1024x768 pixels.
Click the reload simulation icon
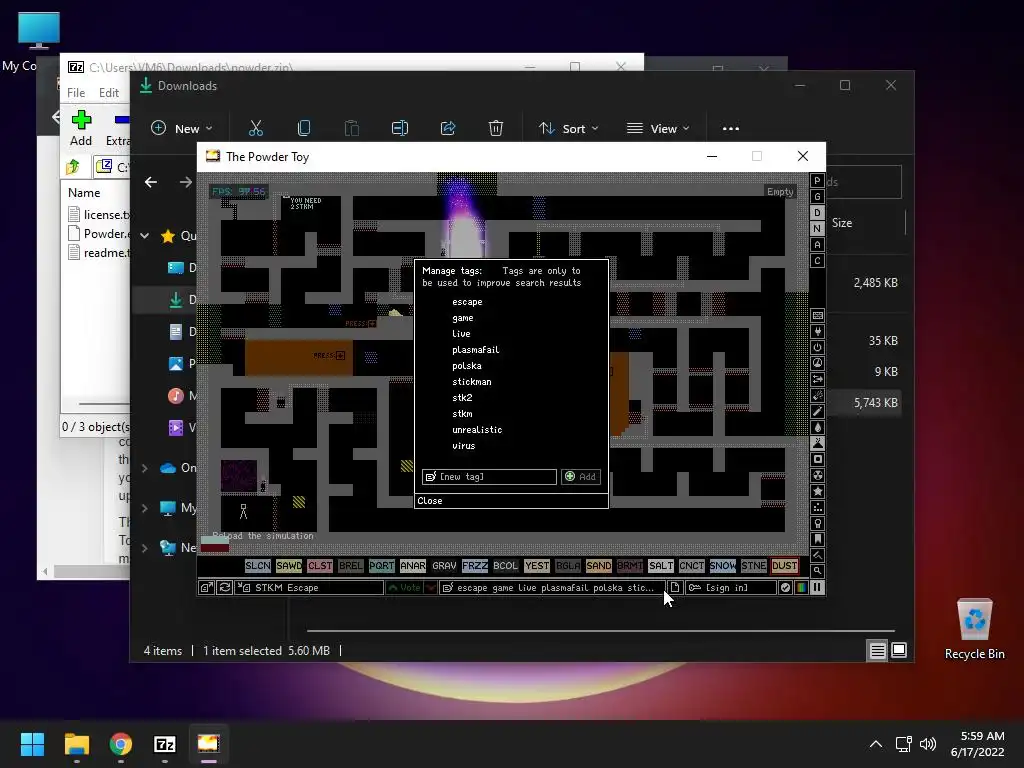(225, 588)
